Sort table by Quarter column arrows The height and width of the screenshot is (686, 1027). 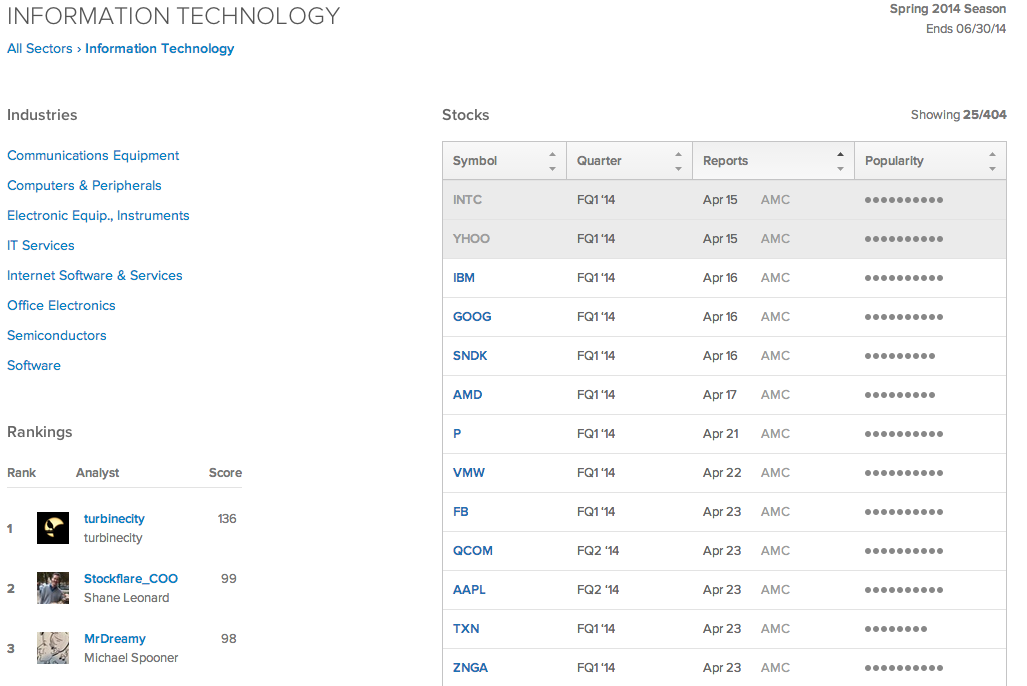coord(678,161)
